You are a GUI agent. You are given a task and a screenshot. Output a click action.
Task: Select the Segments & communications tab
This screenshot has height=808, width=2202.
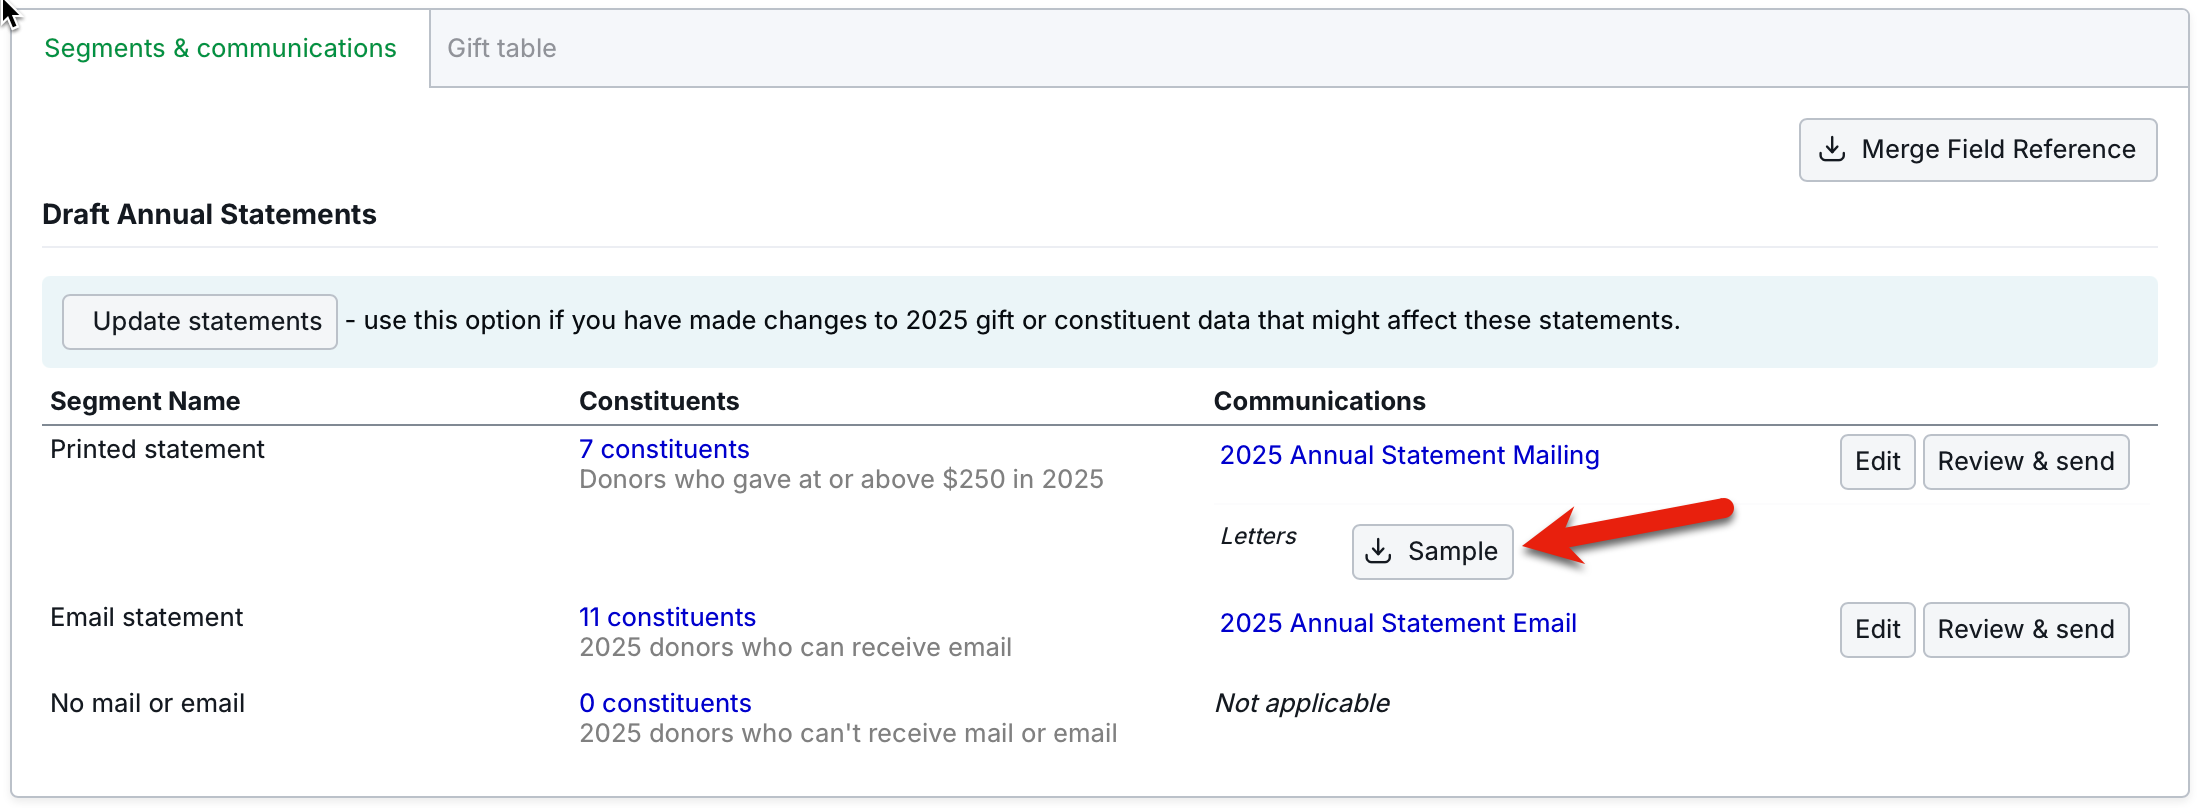click(x=220, y=48)
